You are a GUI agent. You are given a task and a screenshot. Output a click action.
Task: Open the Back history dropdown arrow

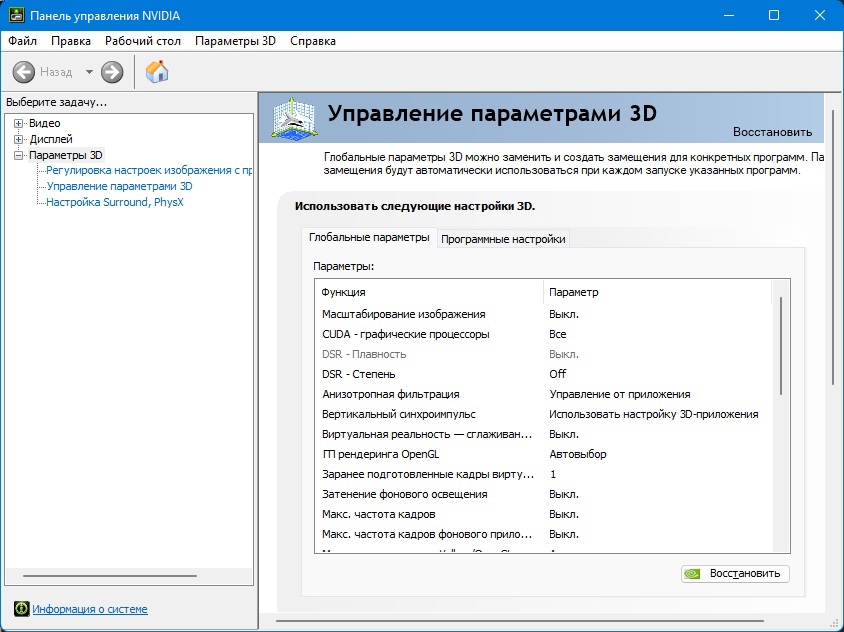(x=89, y=72)
